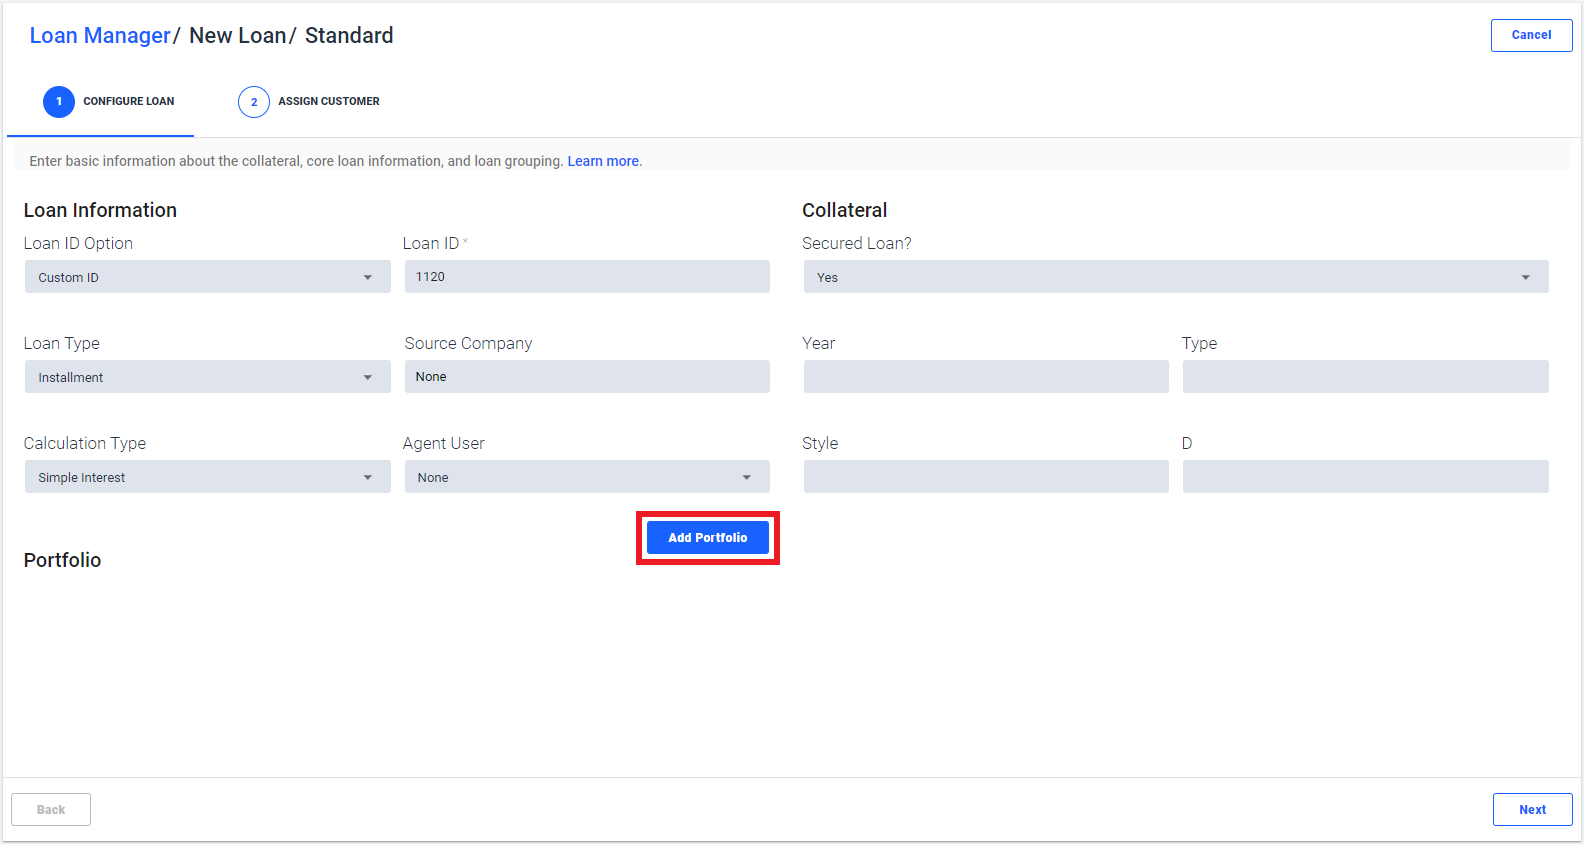Viewport: 1584px width, 844px height.
Task: Open the Learn more link
Action: click(x=603, y=161)
